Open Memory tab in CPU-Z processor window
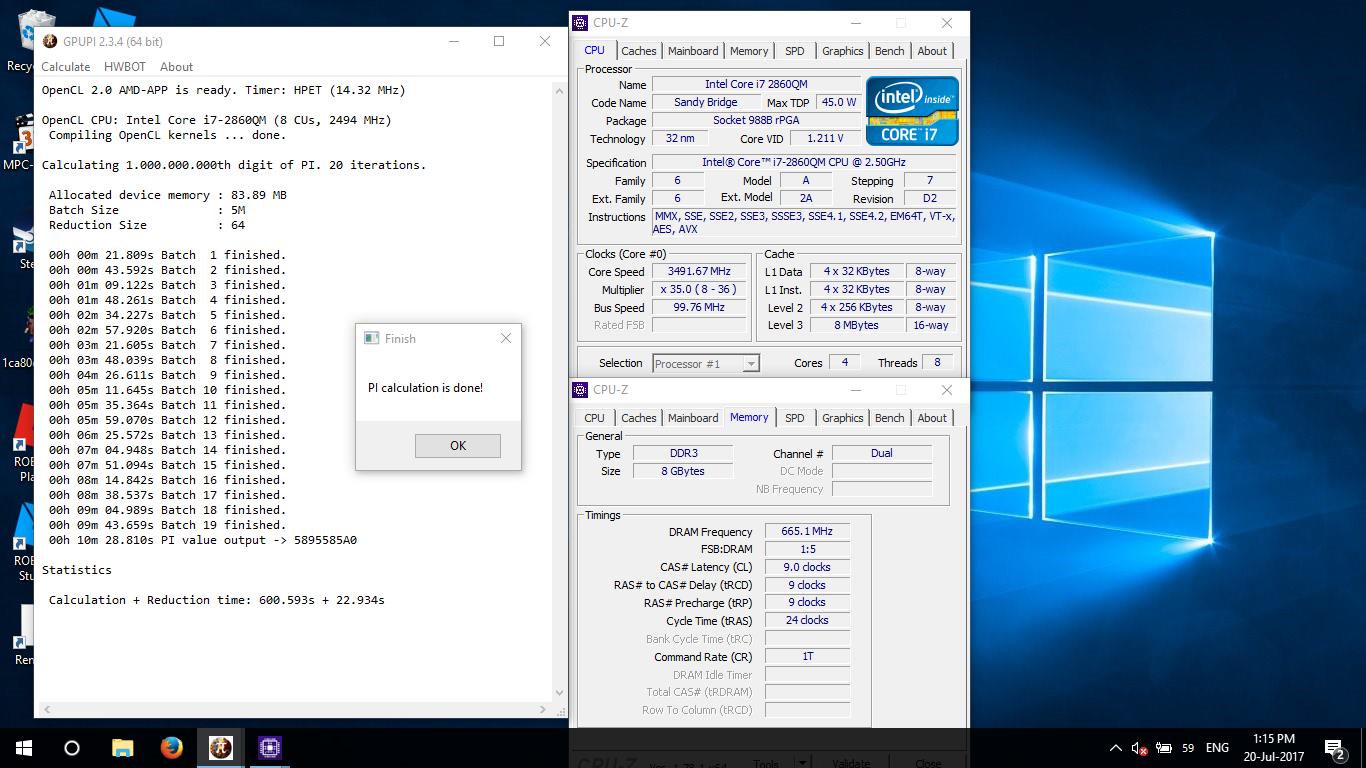1366x768 pixels. 749,51
